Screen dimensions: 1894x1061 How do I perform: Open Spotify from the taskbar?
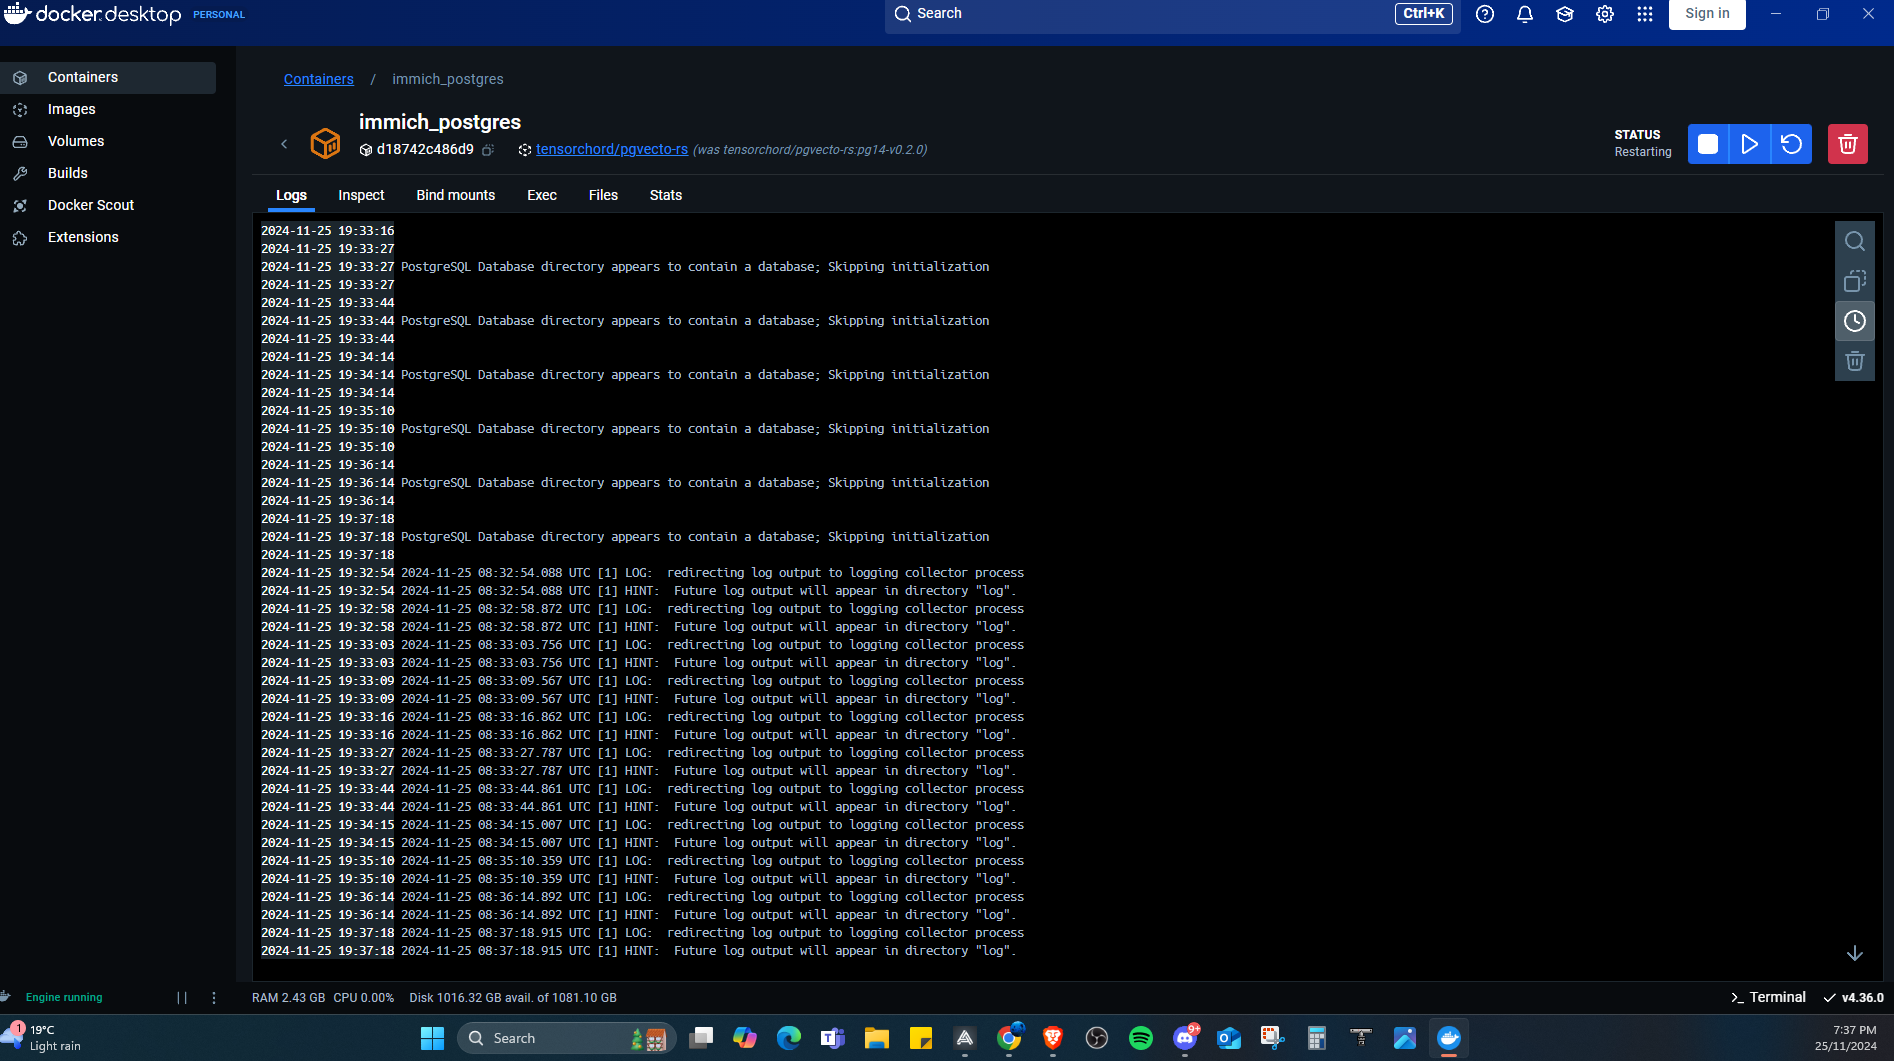pyautogui.click(x=1141, y=1038)
